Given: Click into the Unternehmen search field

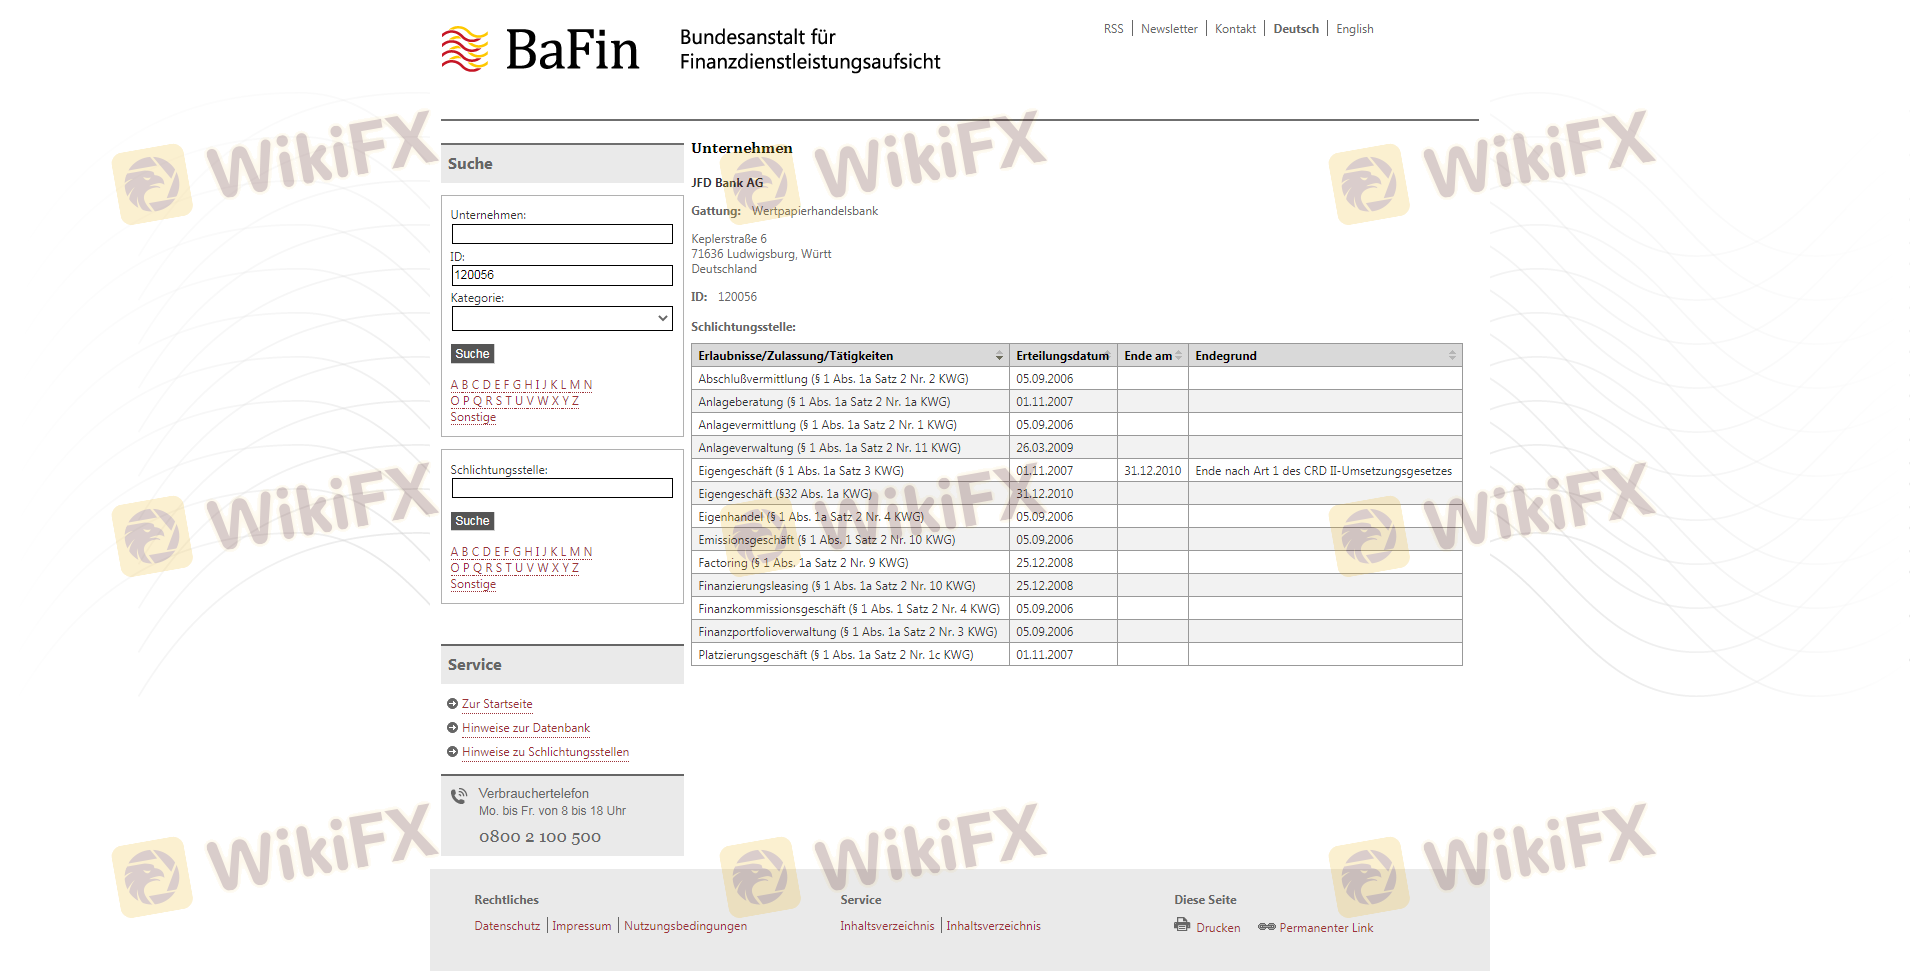Looking at the screenshot, I should coord(562,234).
